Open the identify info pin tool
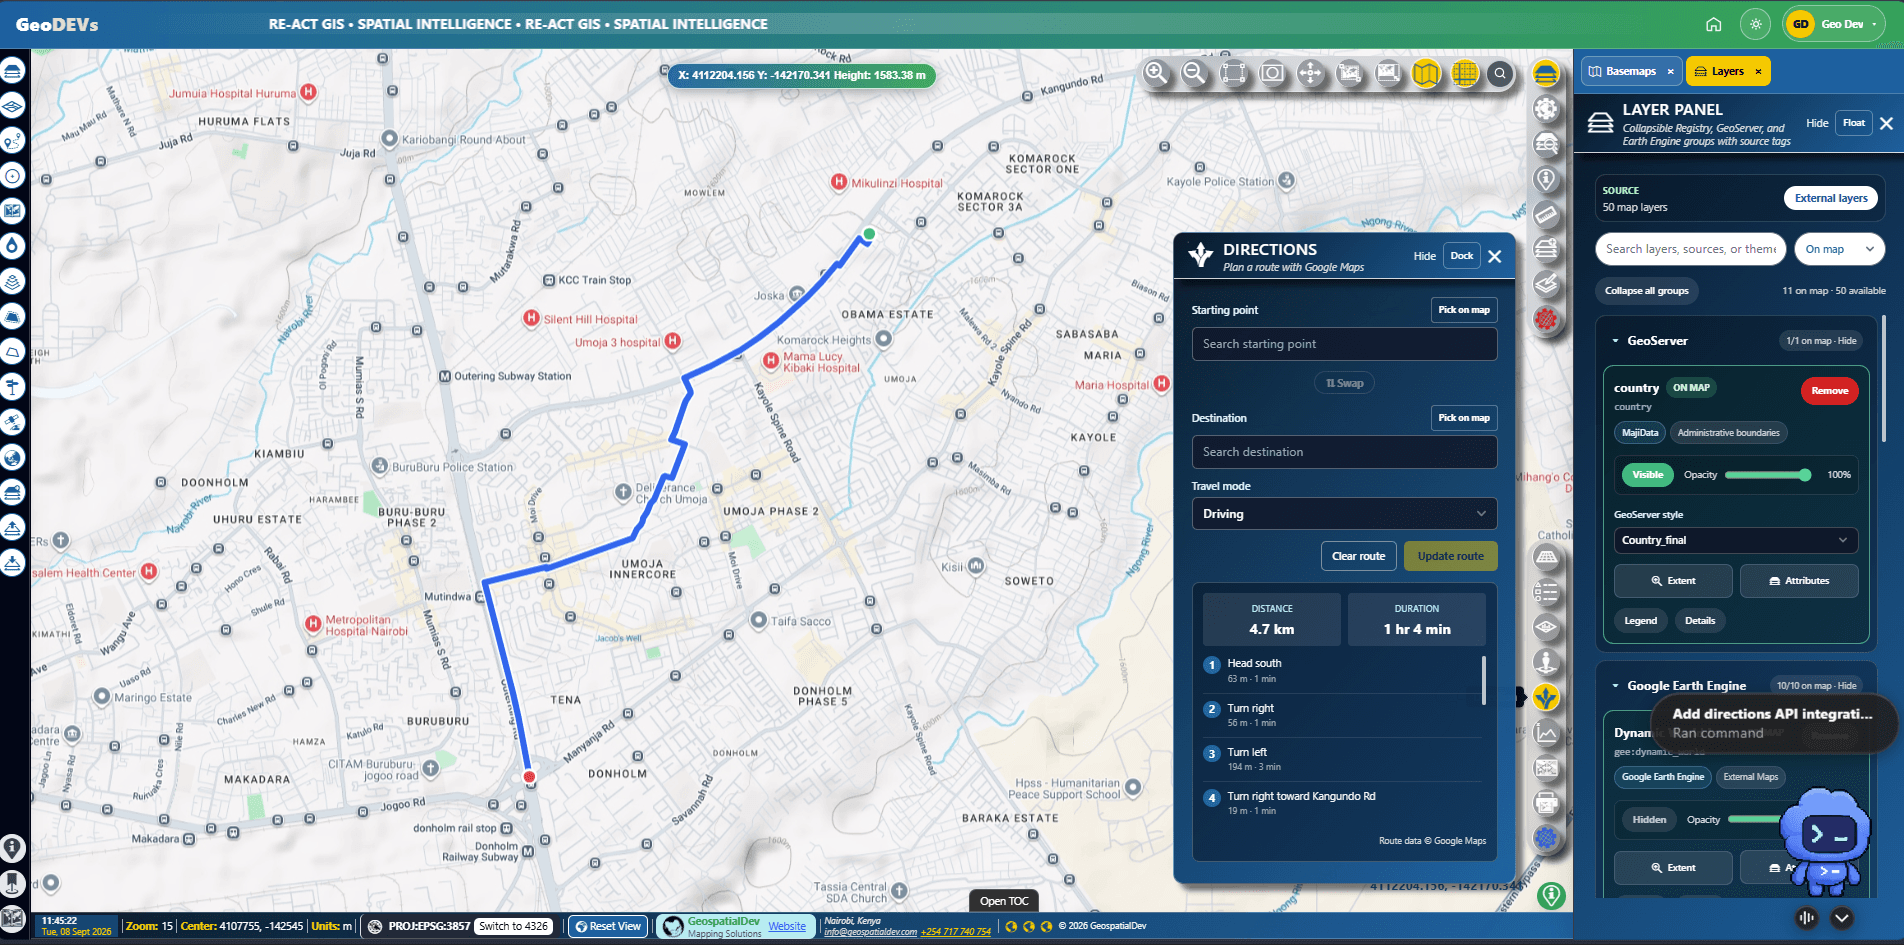Viewport: 1904px width, 945px height. pos(1546,180)
